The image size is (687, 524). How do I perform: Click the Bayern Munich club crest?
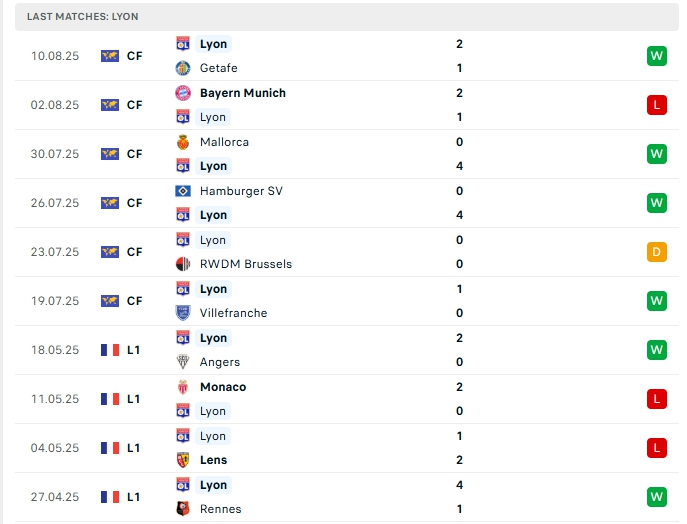[x=183, y=93]
